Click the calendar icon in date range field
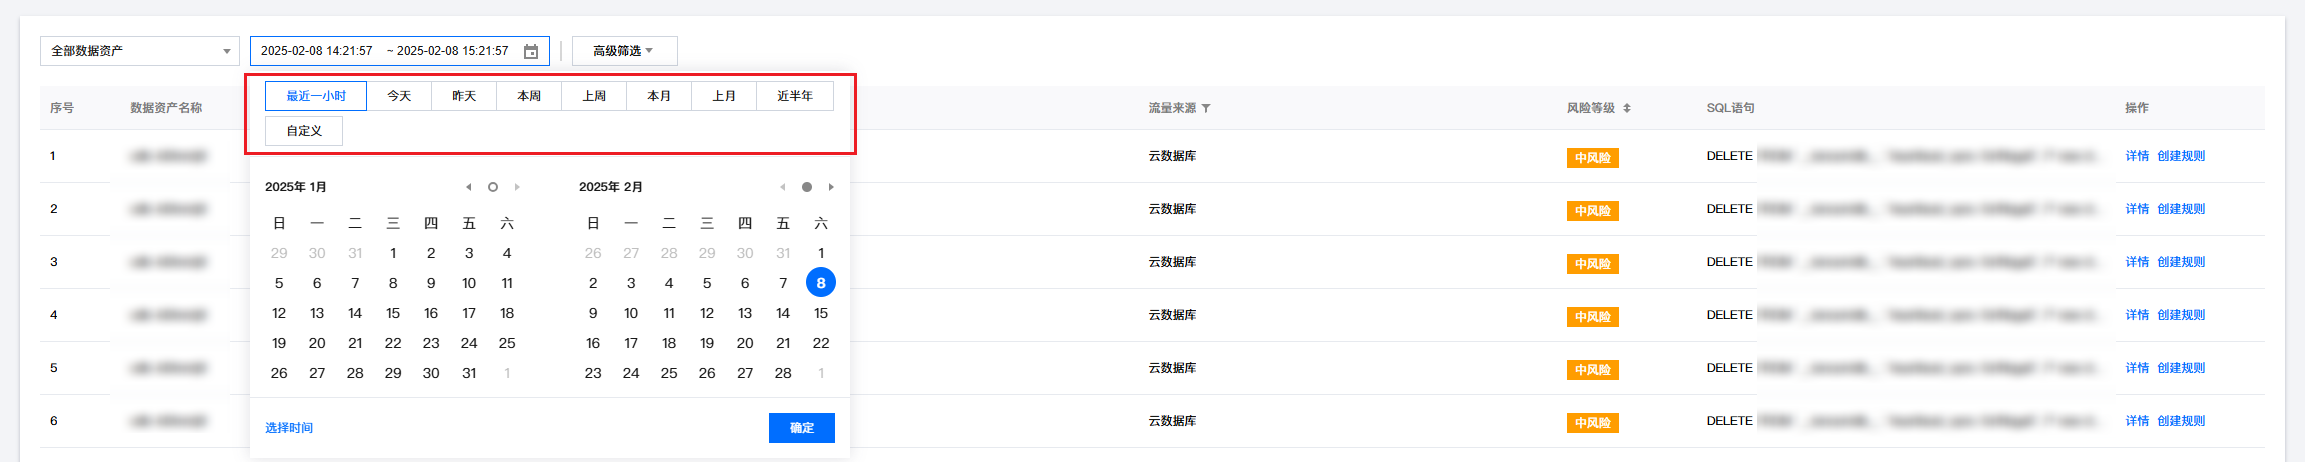This screenshot has width=2305, height=462. point(531,51)
